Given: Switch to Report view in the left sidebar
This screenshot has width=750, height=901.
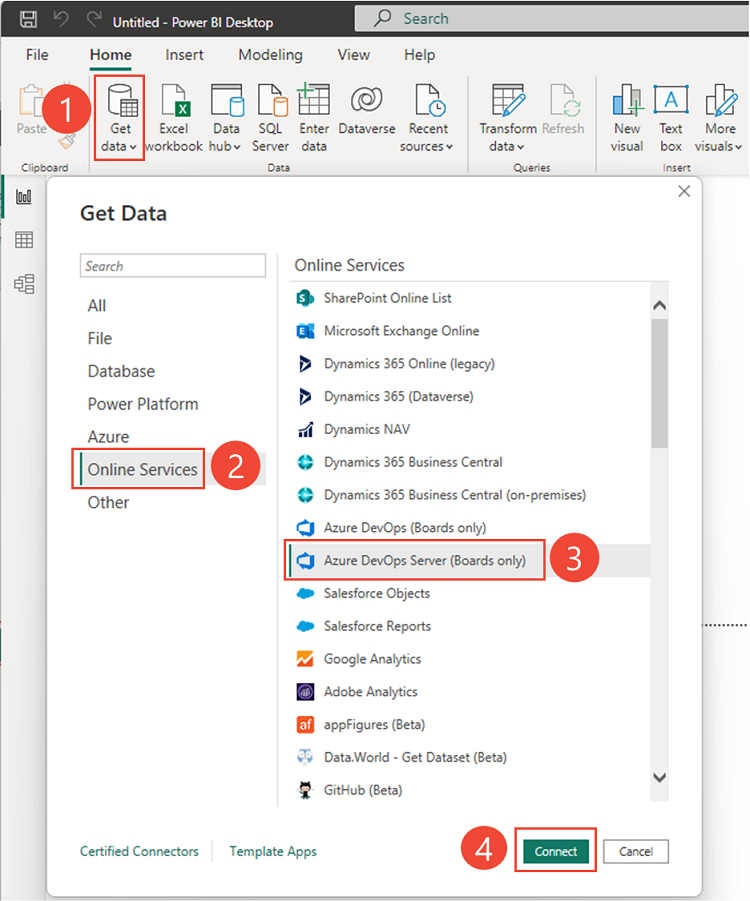Looking at the screenshot, I should 22,198.
